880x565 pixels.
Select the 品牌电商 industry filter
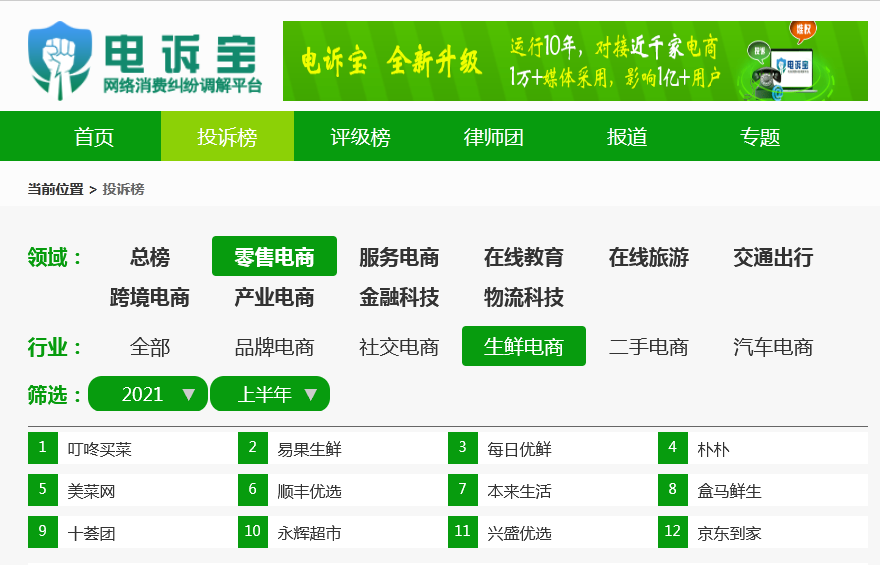point(274,347)
